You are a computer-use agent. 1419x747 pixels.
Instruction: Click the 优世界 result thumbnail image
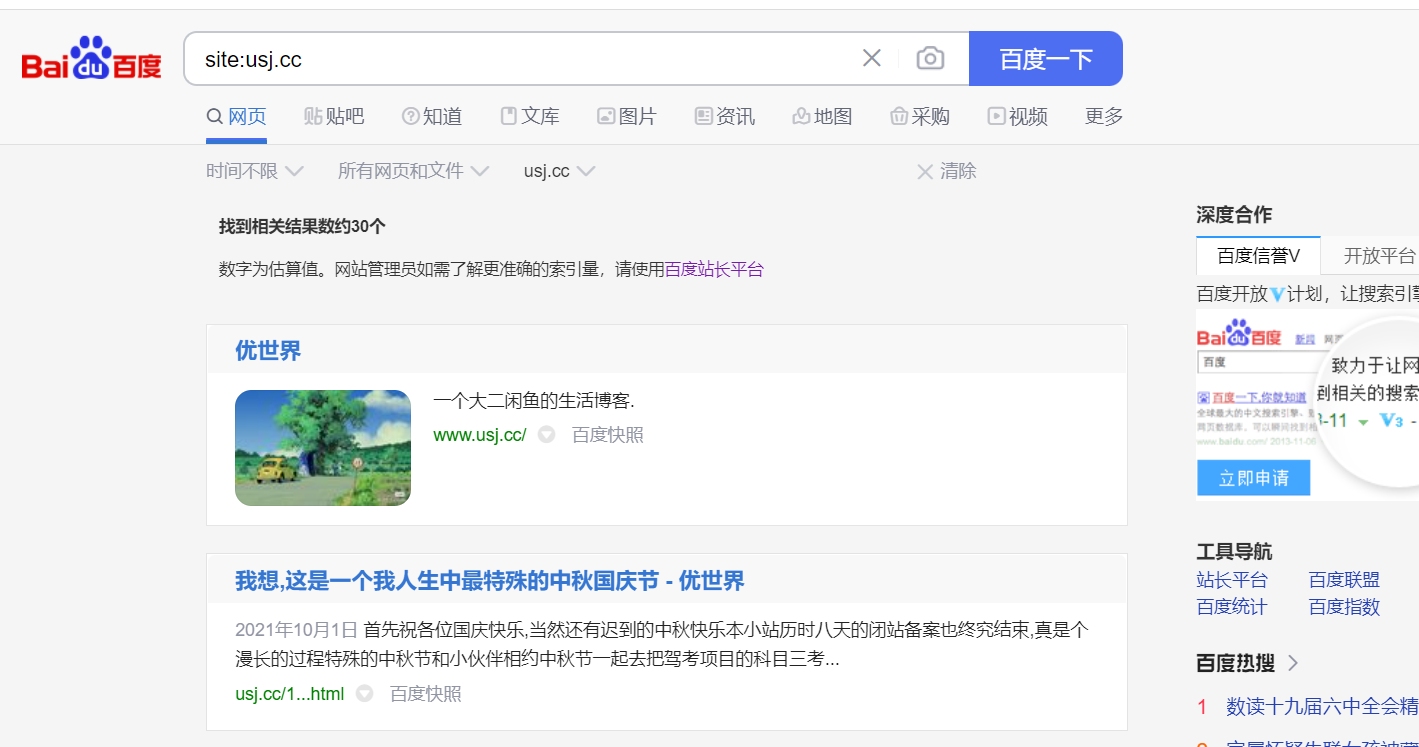(x=323, y=448)
